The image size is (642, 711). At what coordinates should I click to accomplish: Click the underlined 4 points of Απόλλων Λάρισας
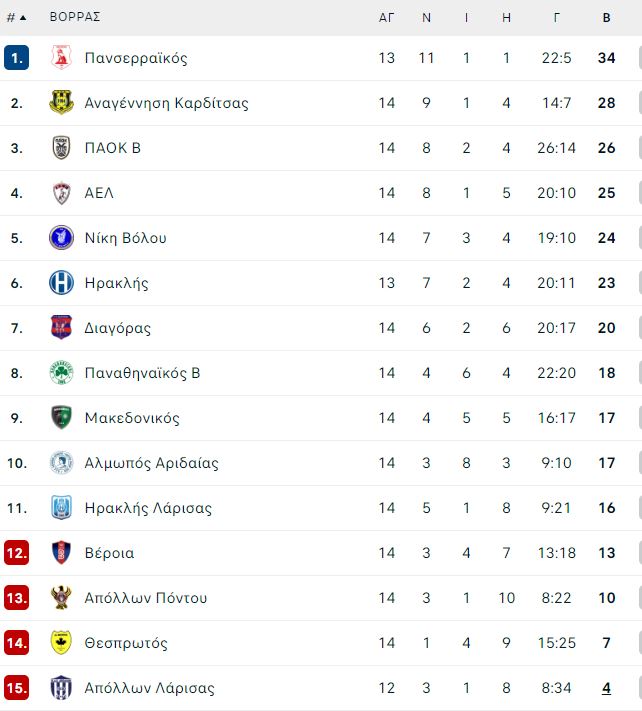coord(607,688)
